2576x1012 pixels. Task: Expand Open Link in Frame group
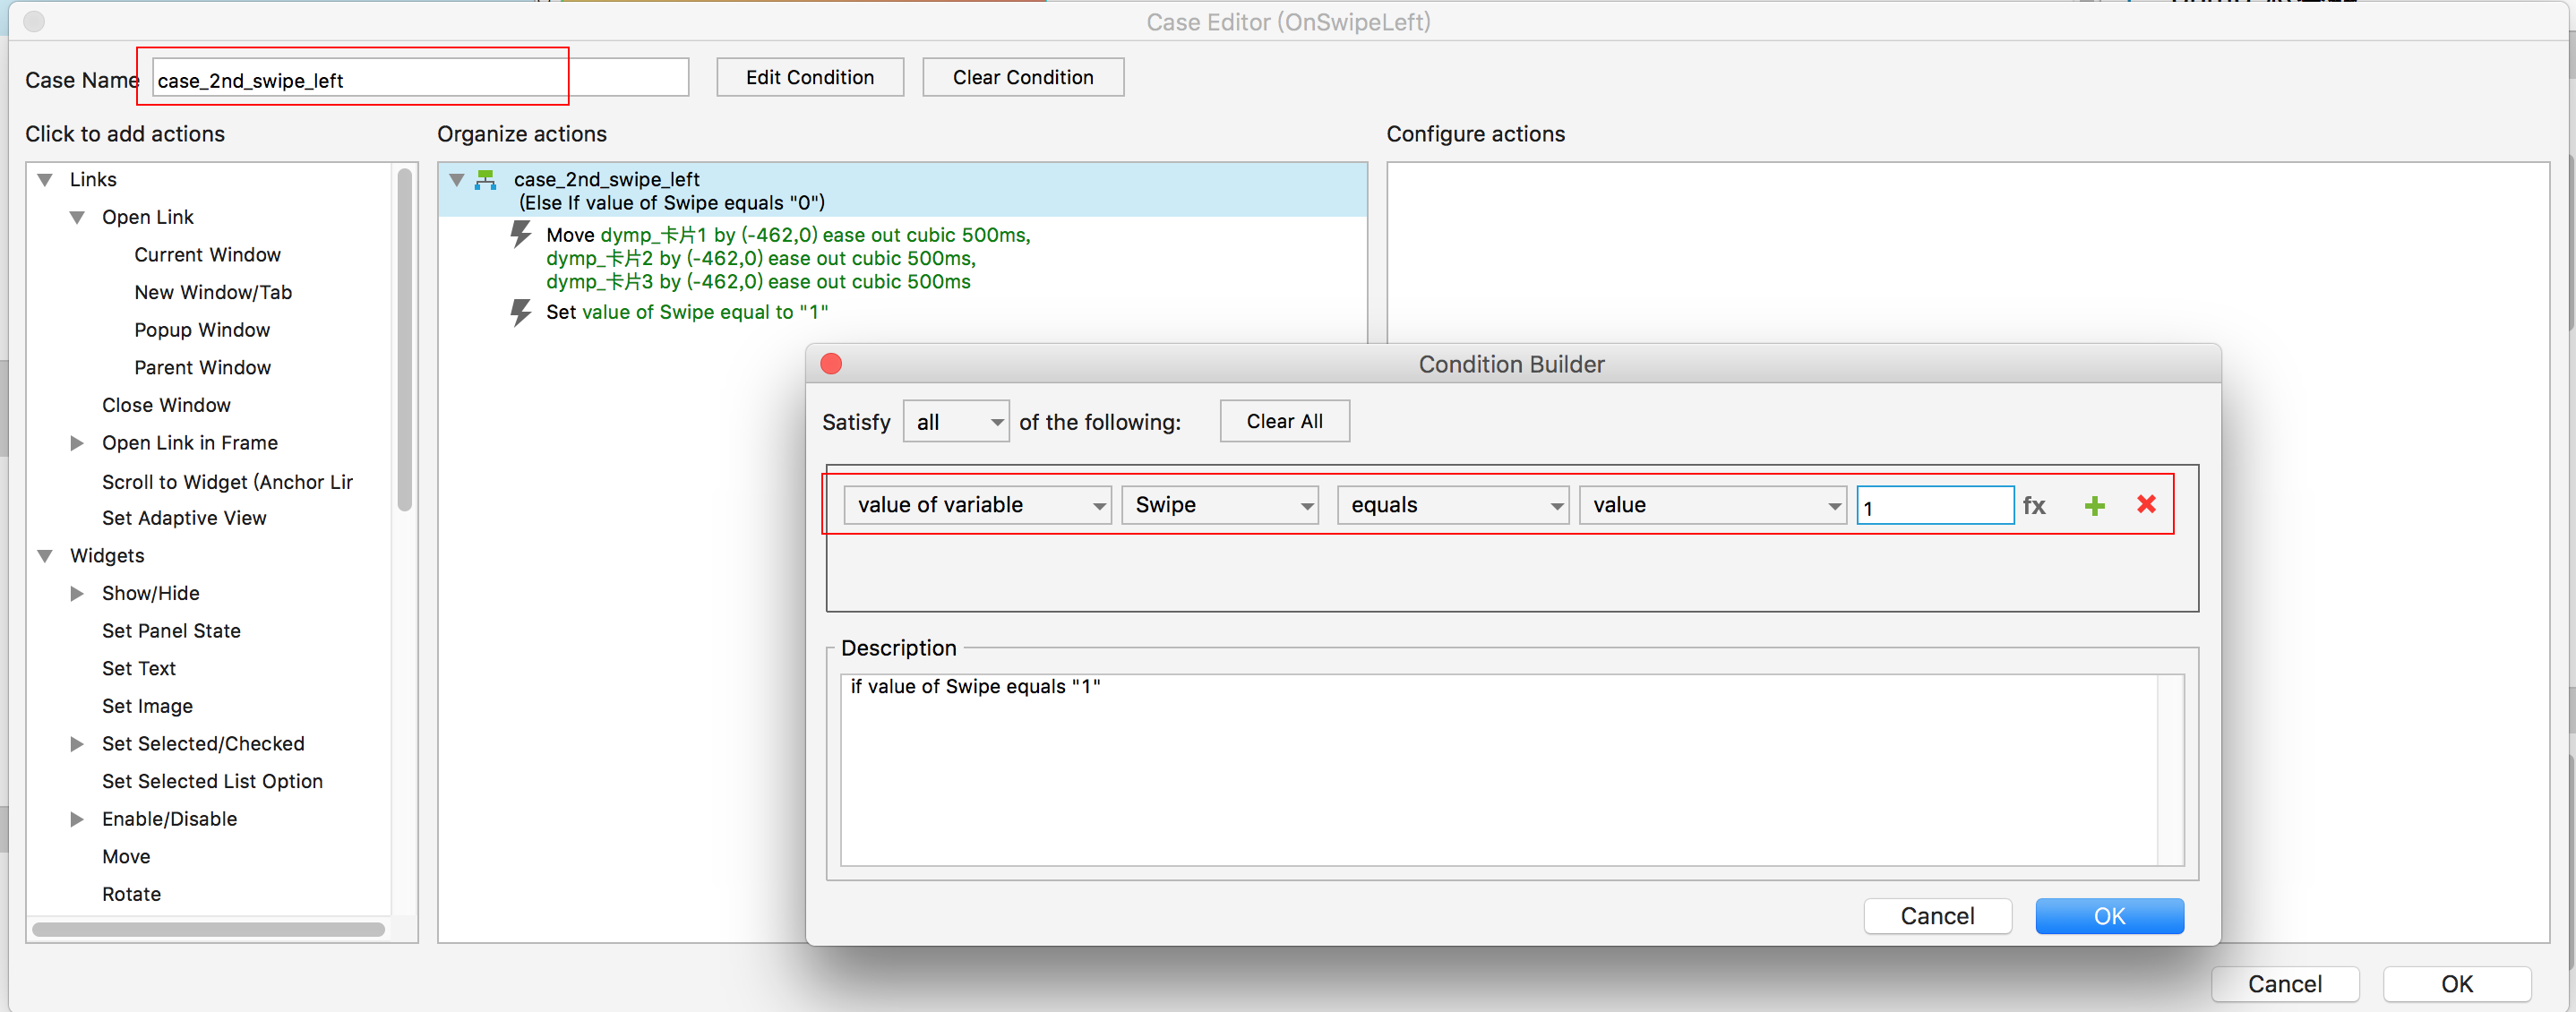(x=77, y=443)
